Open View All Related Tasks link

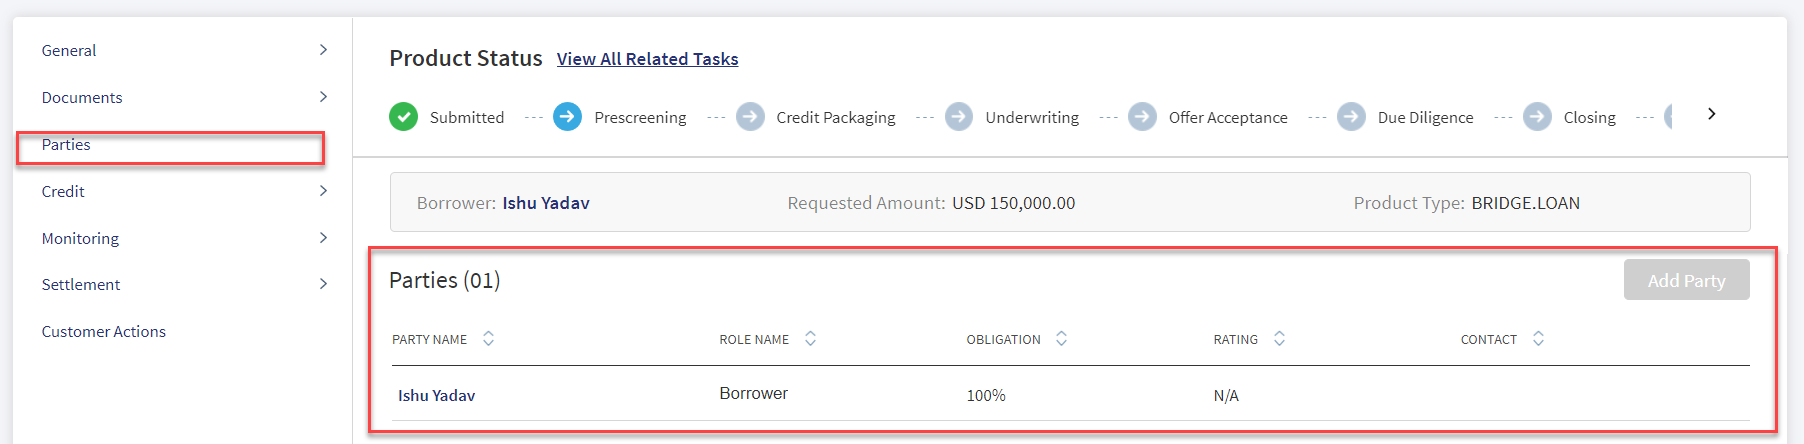647,59
